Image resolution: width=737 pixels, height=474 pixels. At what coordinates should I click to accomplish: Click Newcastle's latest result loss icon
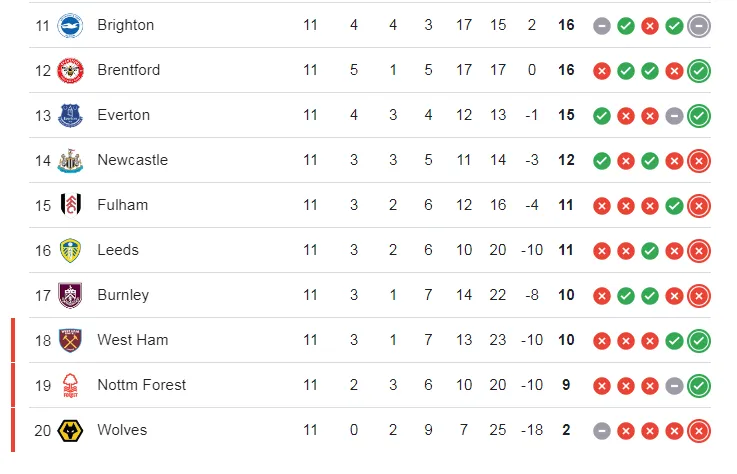[x=699, y=160]
